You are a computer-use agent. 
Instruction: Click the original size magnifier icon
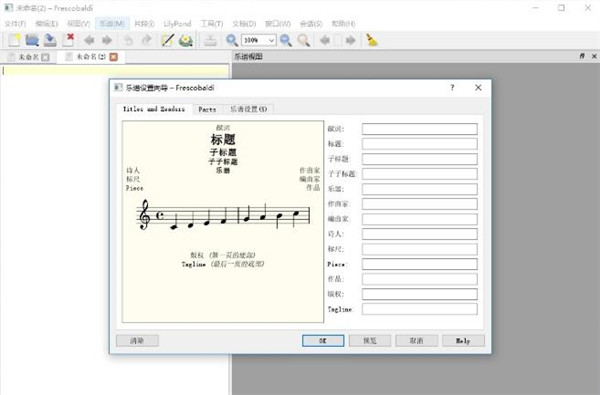click(x=303, y=40)
